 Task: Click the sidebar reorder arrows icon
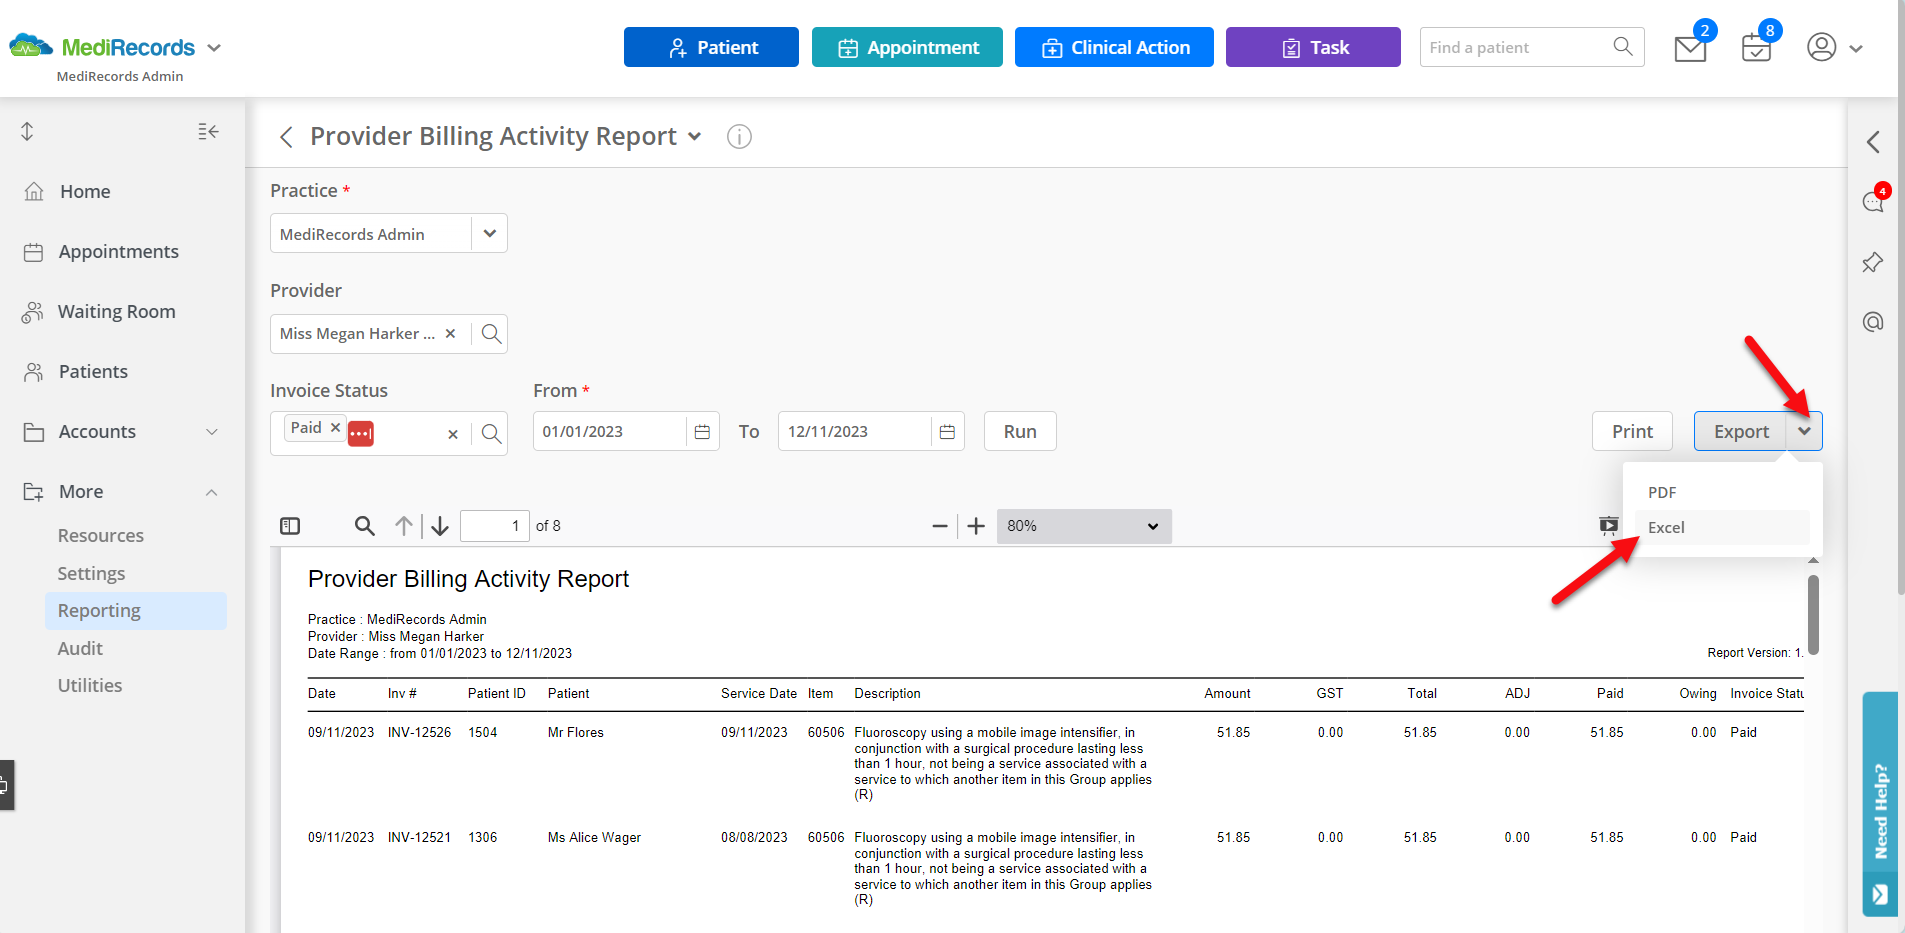27,131
